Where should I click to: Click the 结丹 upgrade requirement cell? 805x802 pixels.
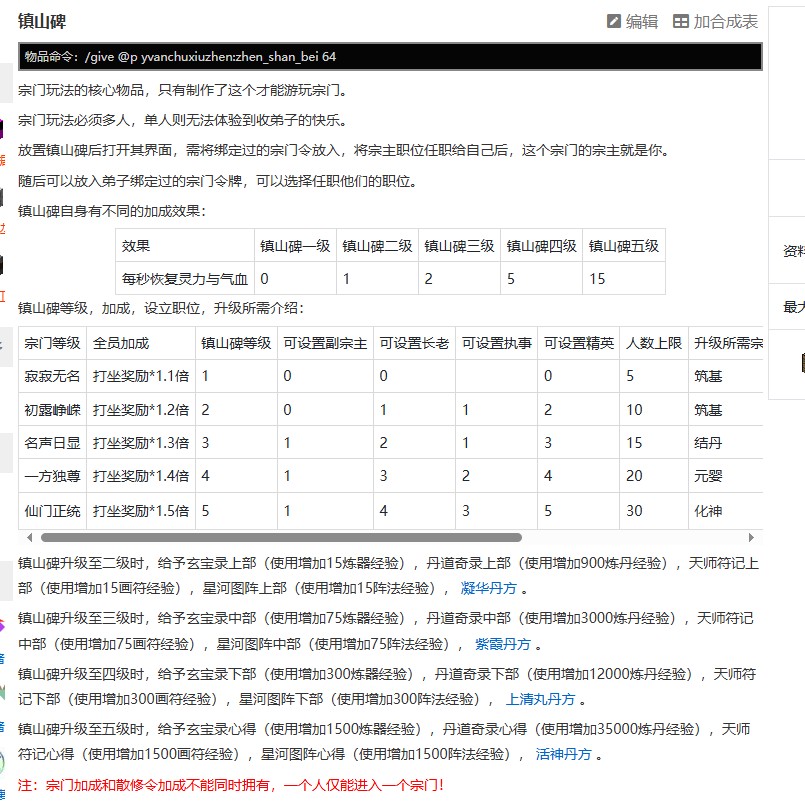725,443
